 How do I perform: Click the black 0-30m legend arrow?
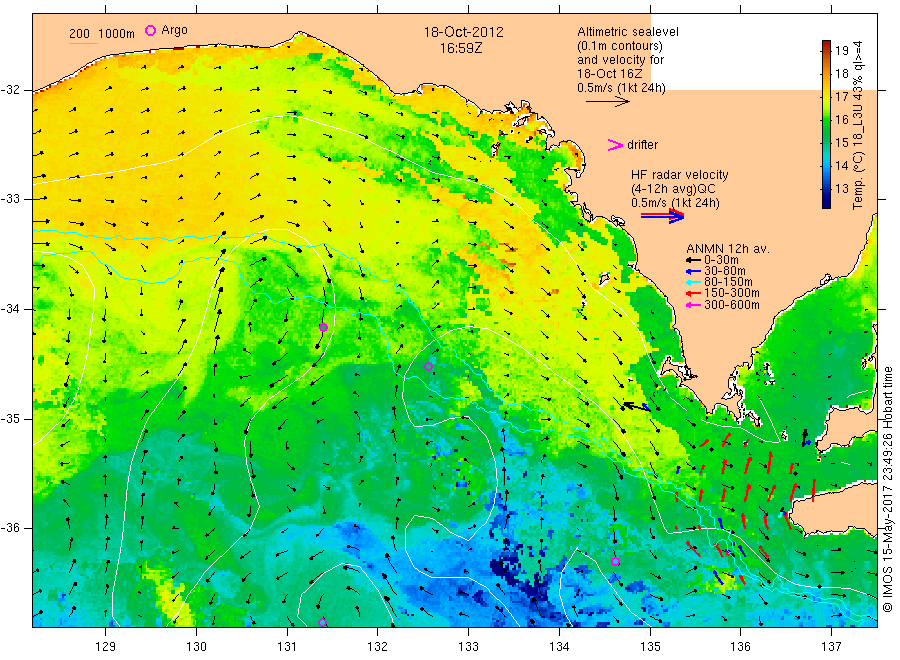693,261
